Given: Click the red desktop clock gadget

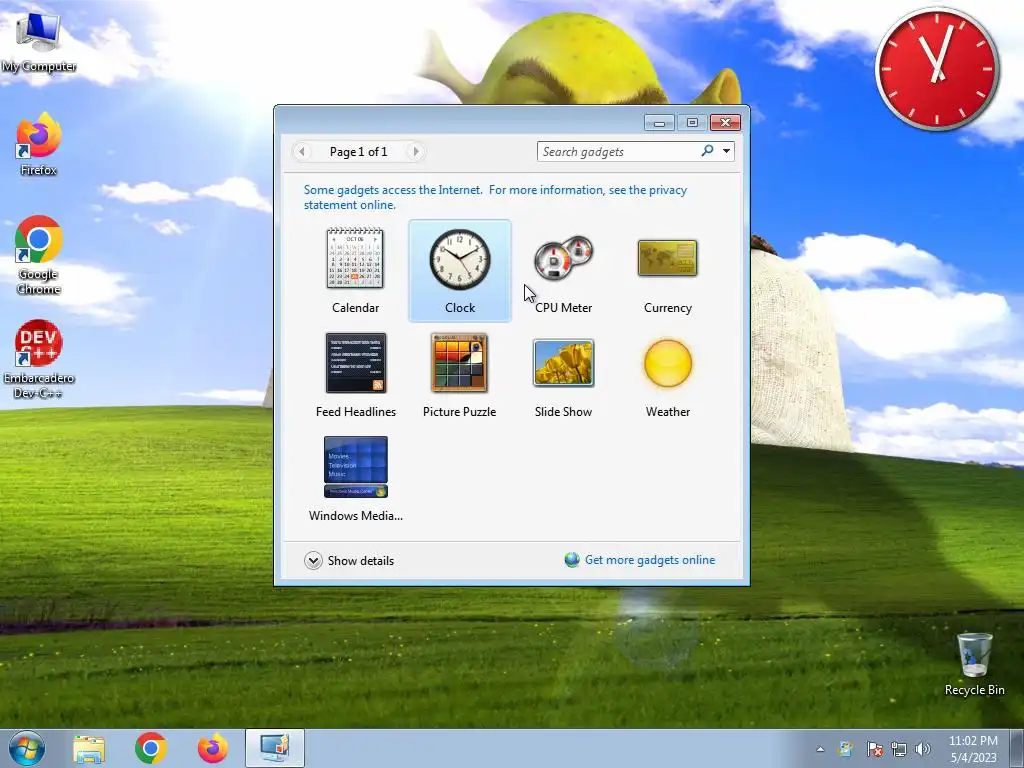Looking at the screenshot, I should pyautogui.click(x=937, y=69).
